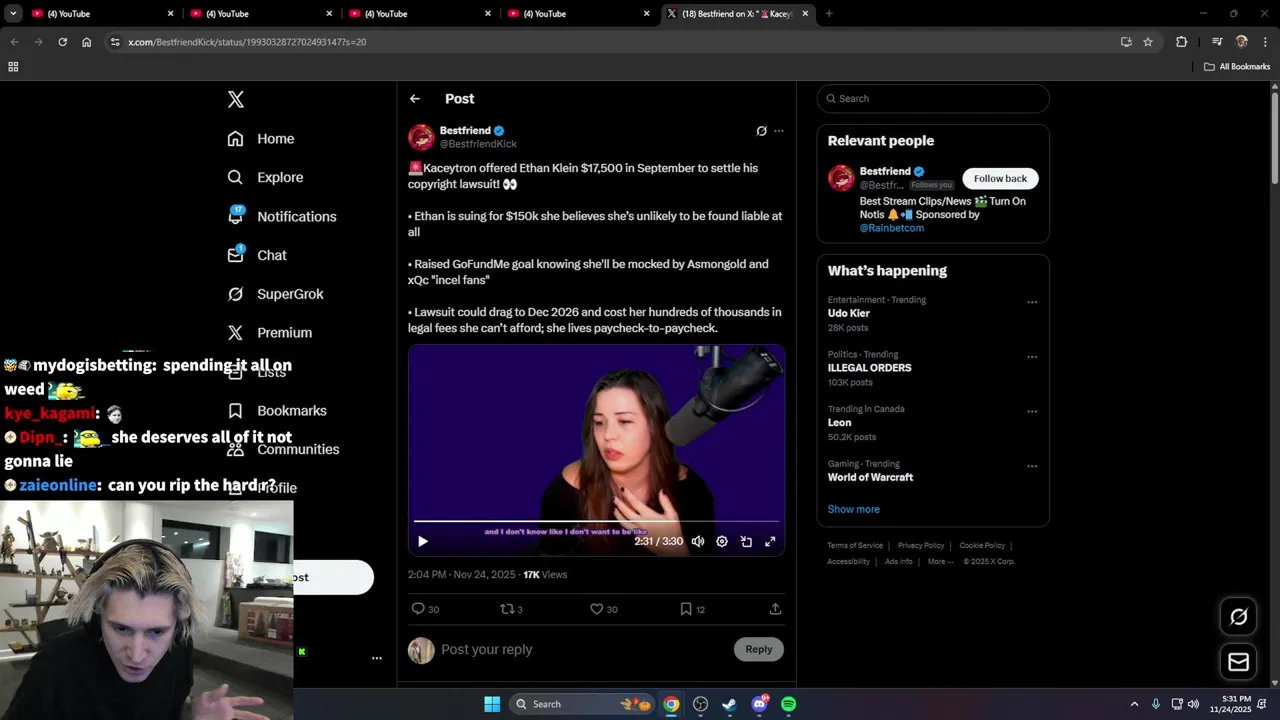Screen dimensions: 1280x720
Task: Enter fullscreen on the video
Action: point(770,541)
